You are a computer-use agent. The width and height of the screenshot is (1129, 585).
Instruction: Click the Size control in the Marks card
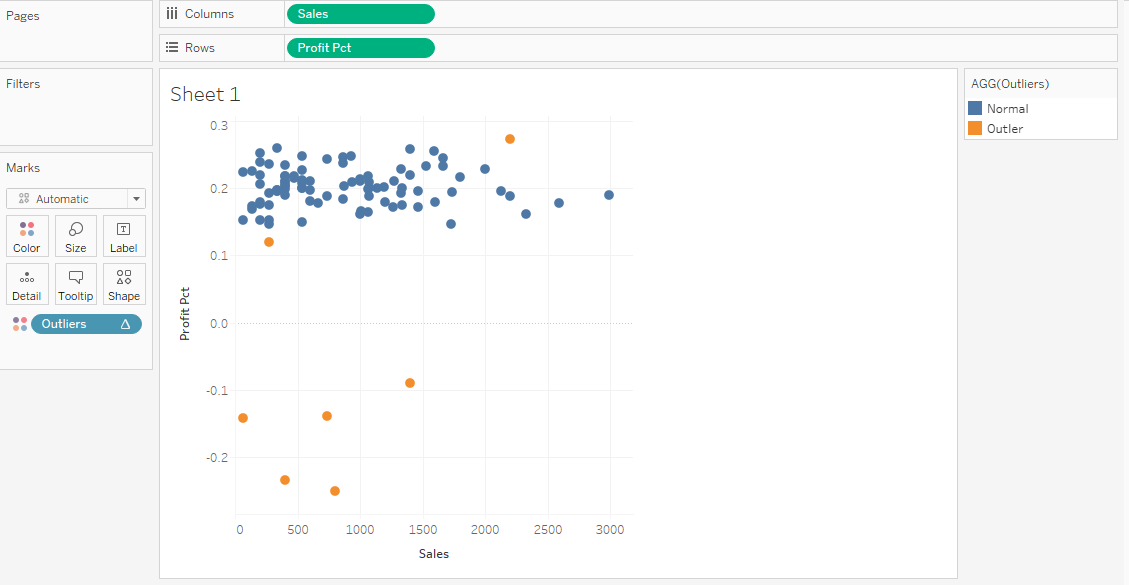click(75, 236)
